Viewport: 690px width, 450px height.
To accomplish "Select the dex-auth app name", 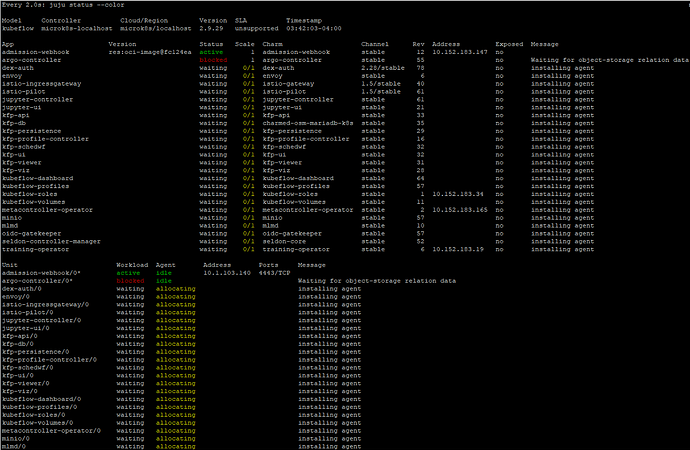I will click(x=18, y=68).
